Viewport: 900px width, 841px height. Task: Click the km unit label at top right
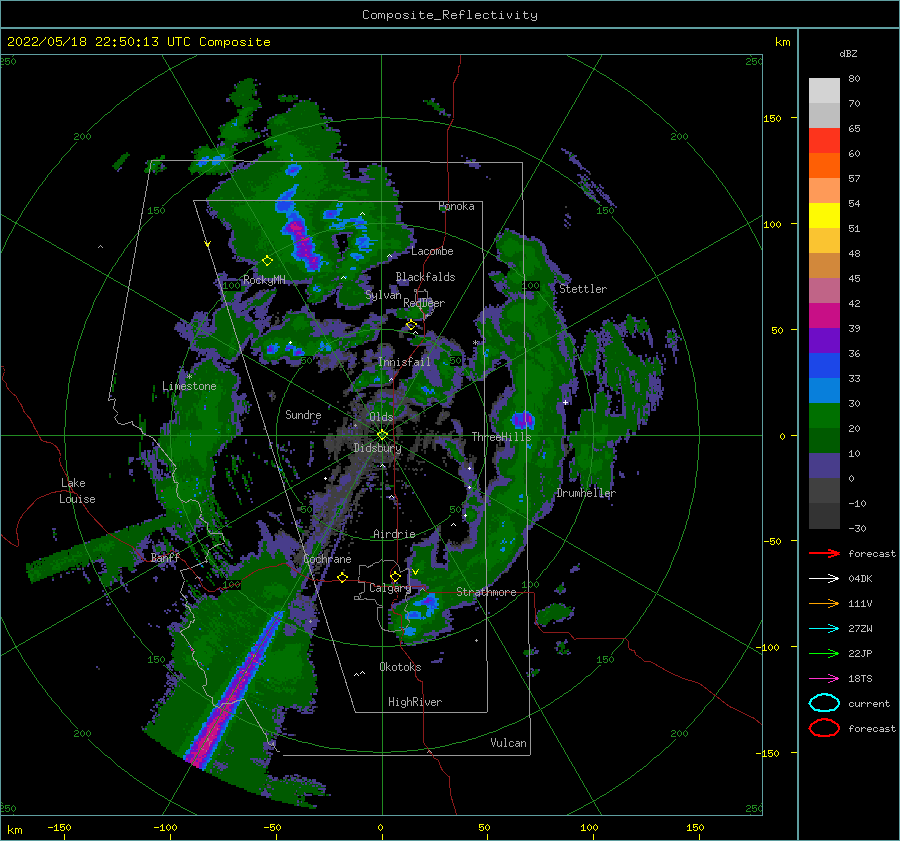(x=782, y=42)
